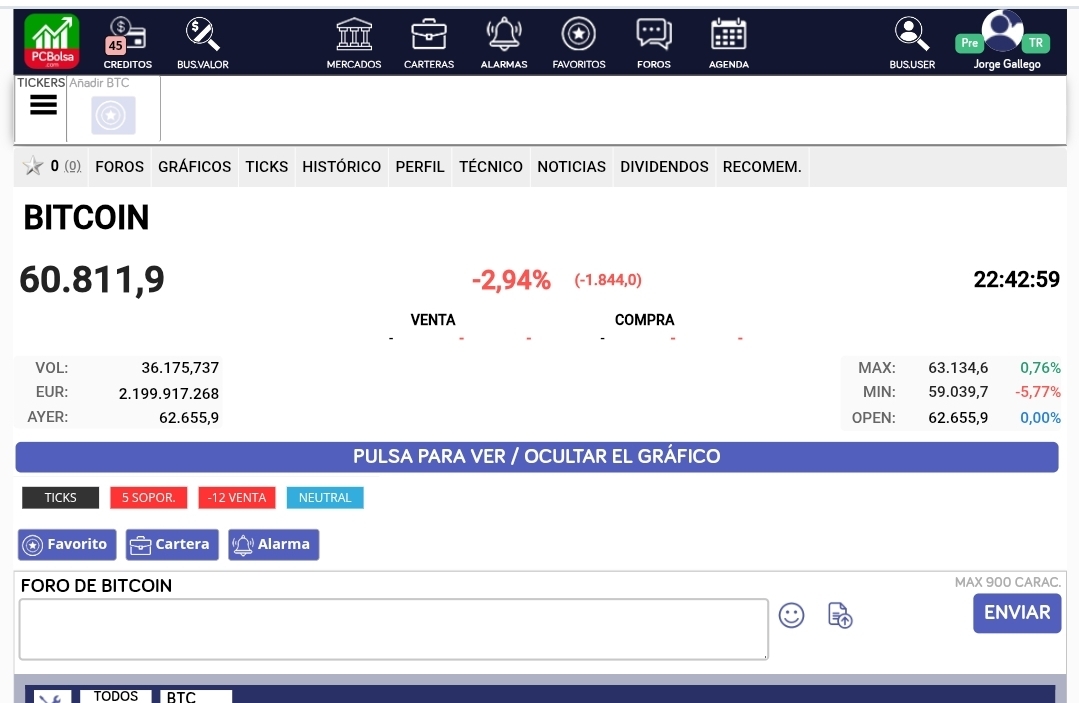
Task: Open Foros chat bubbles in top bar
Action: point(654,34)
